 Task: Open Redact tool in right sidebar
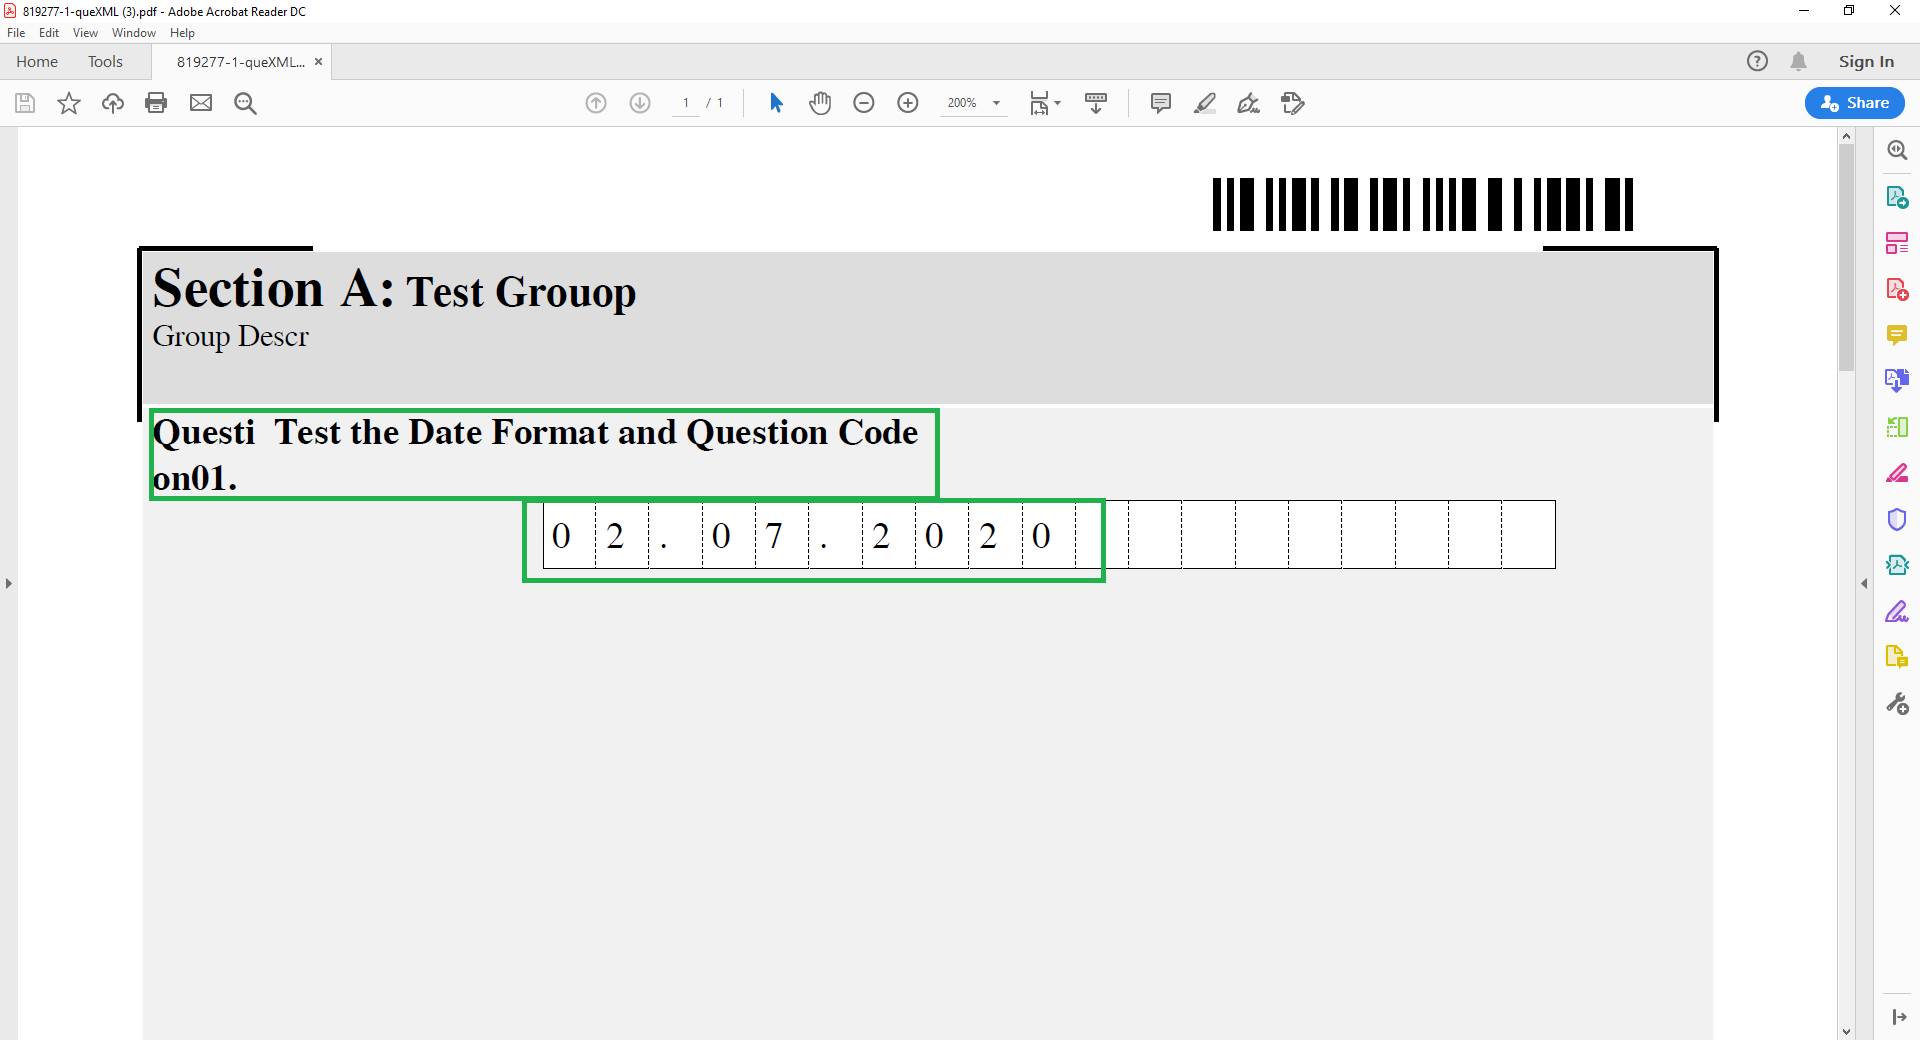1897,473
